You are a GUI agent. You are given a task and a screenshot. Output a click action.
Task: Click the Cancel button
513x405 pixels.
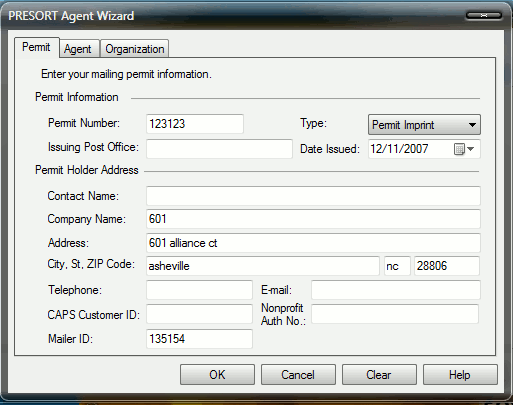click(x=298, y=375)
